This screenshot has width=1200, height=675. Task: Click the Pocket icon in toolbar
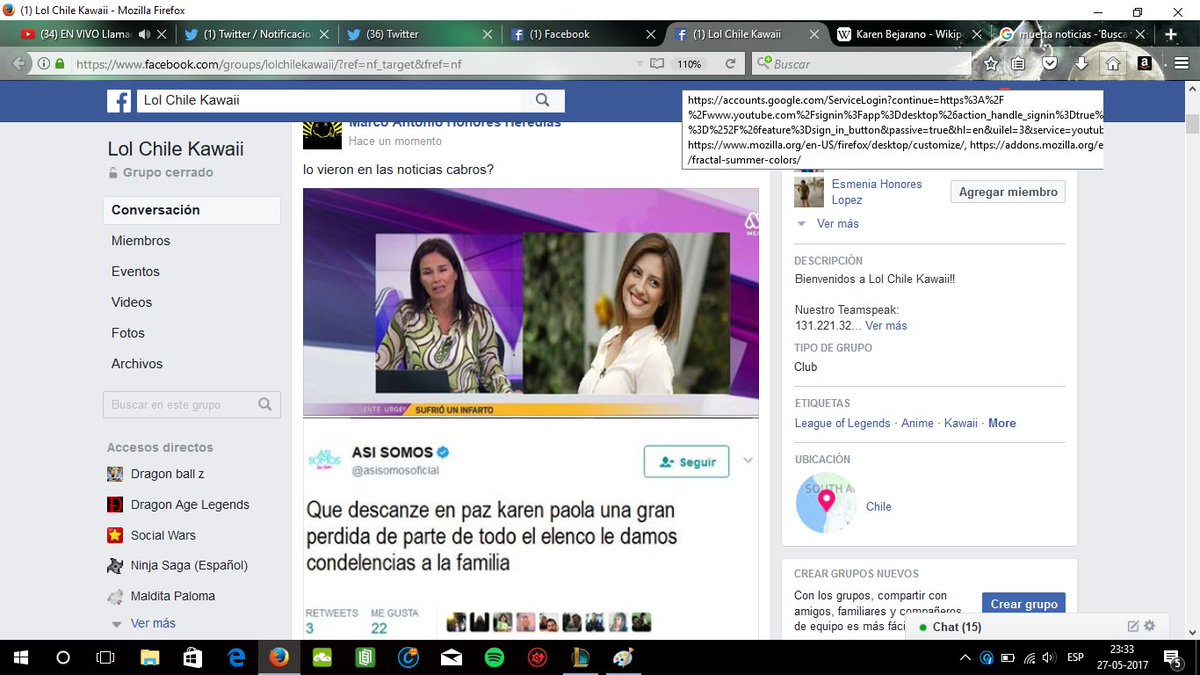pos(1050,63)
